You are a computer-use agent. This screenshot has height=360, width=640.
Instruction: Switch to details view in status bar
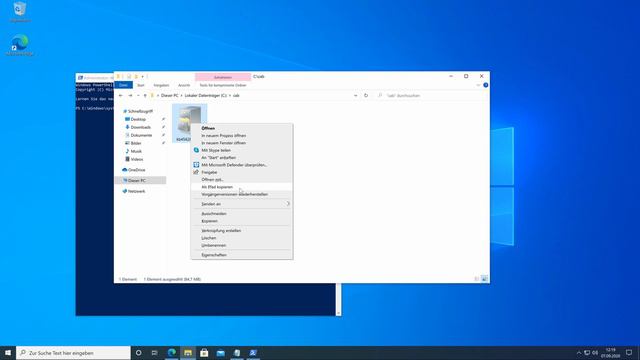[477, 279]
